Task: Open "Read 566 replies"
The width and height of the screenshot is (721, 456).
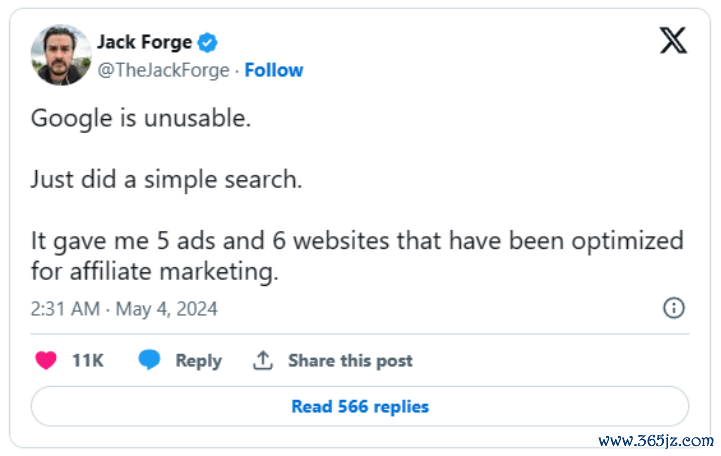Action: pos(360,407)
